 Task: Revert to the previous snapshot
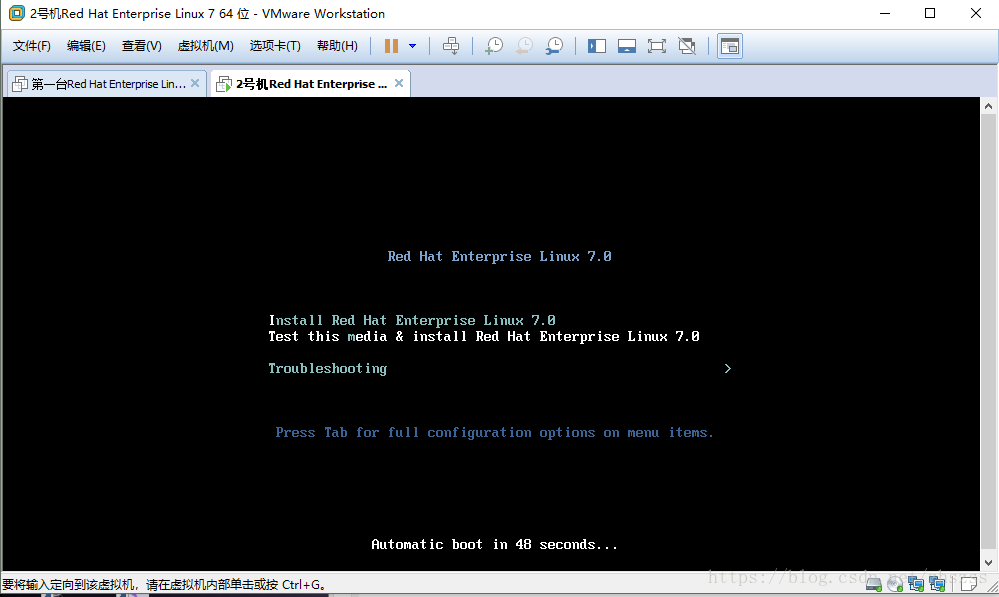(524, 46)
